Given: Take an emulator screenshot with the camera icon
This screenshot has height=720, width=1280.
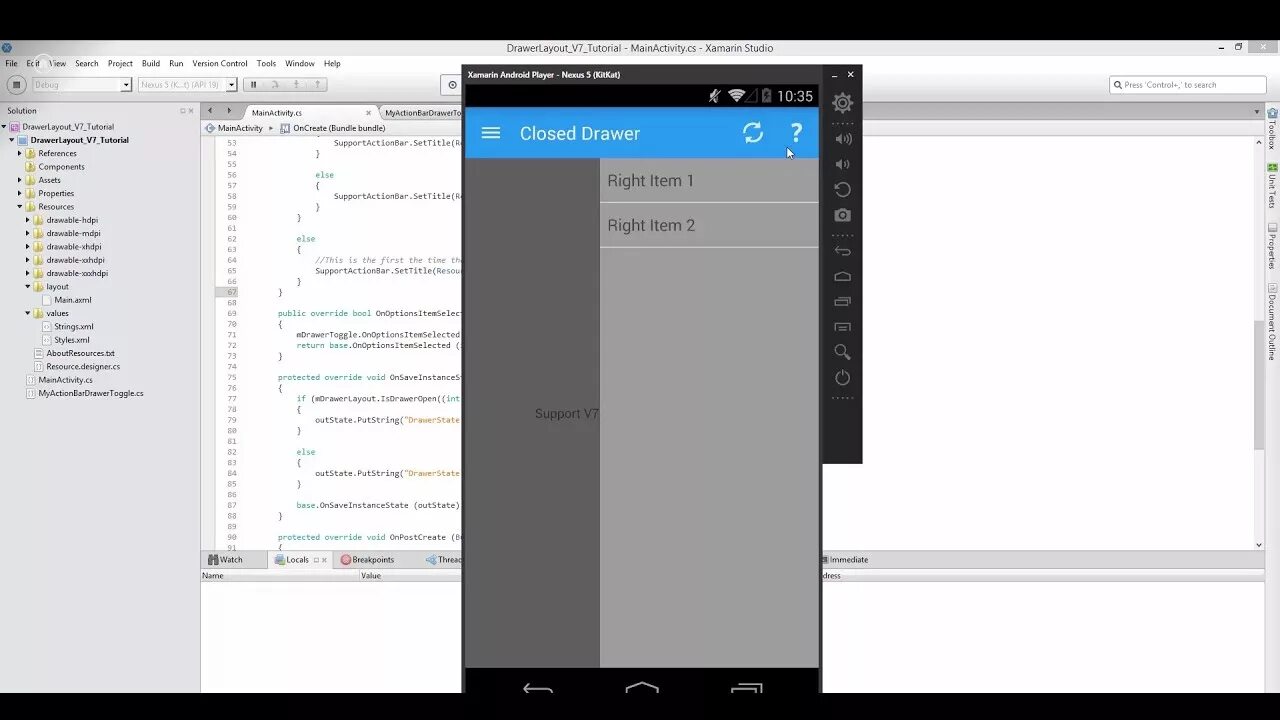Looking at the screenshot, I should click(843, 215).
